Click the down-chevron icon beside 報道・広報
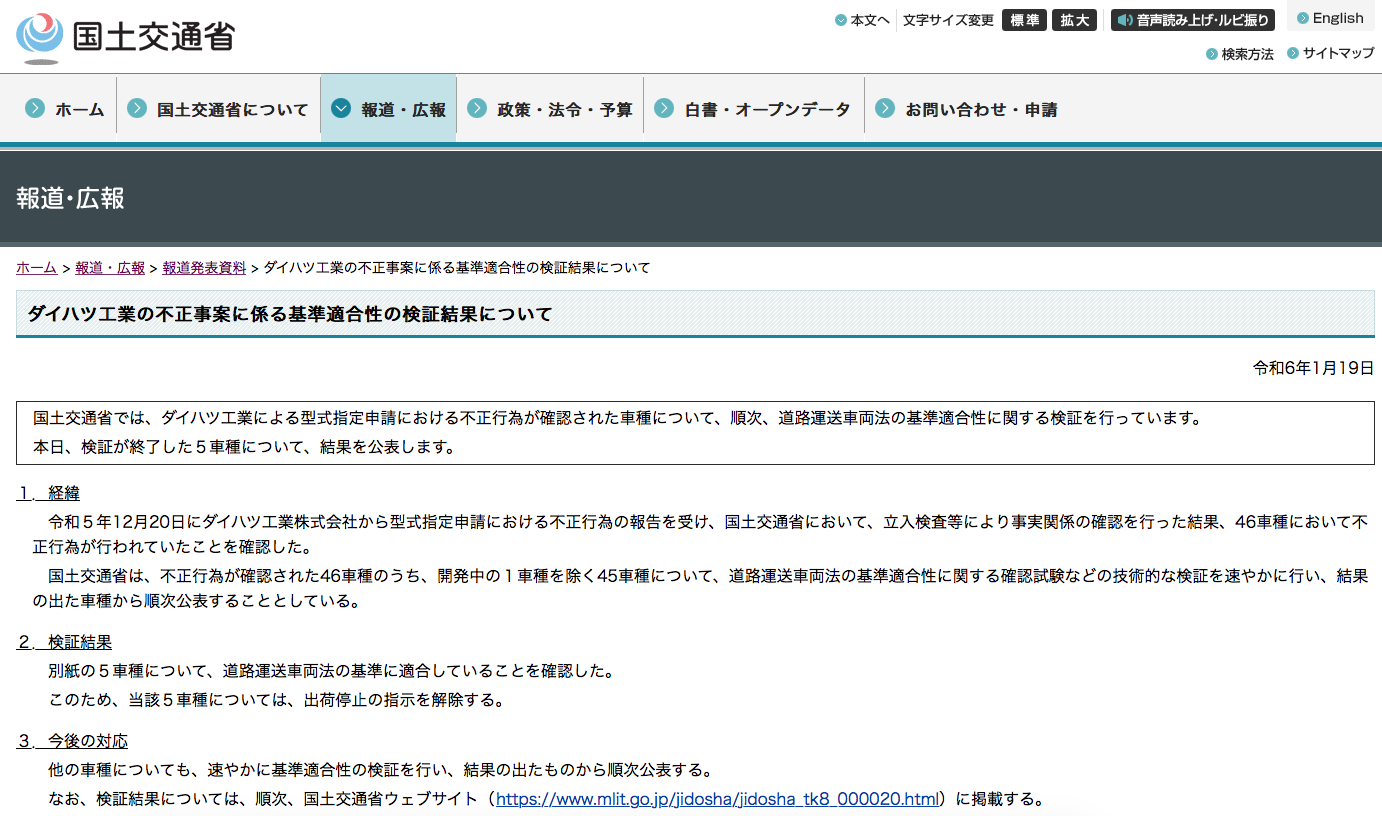The image size is (1382, 816). [x=341, y=108]
